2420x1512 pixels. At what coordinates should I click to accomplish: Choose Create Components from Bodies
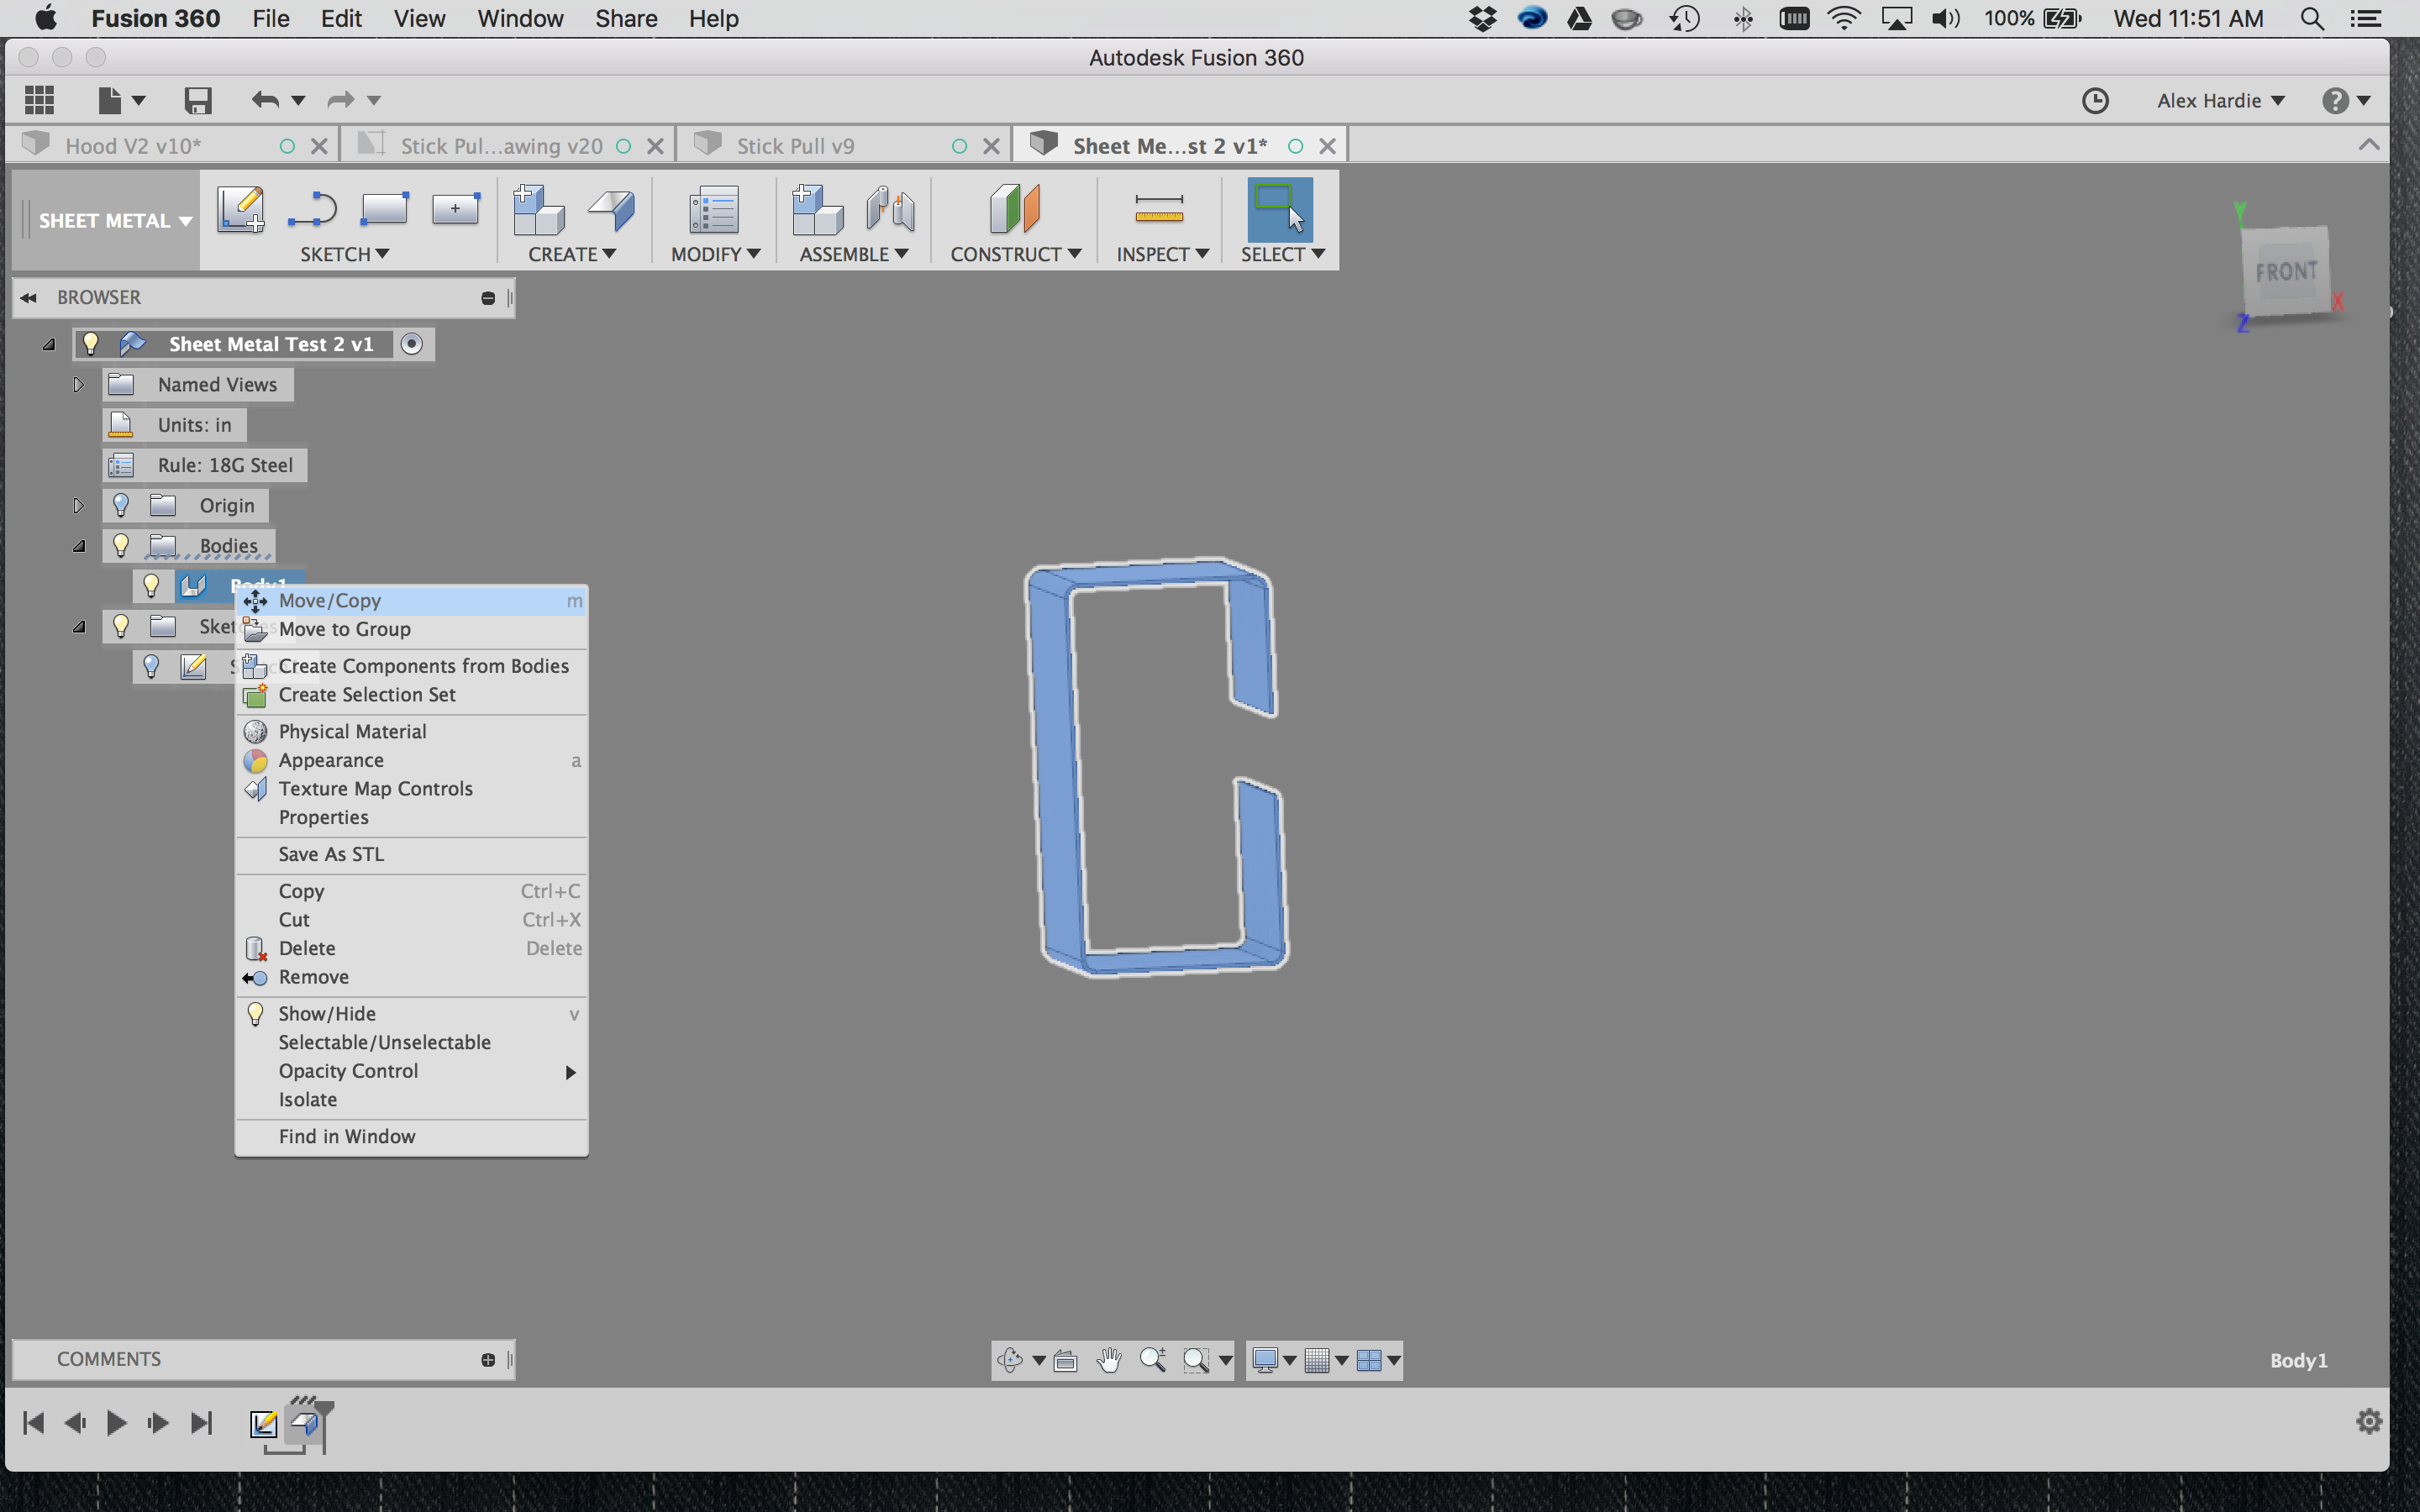[412, 666]
